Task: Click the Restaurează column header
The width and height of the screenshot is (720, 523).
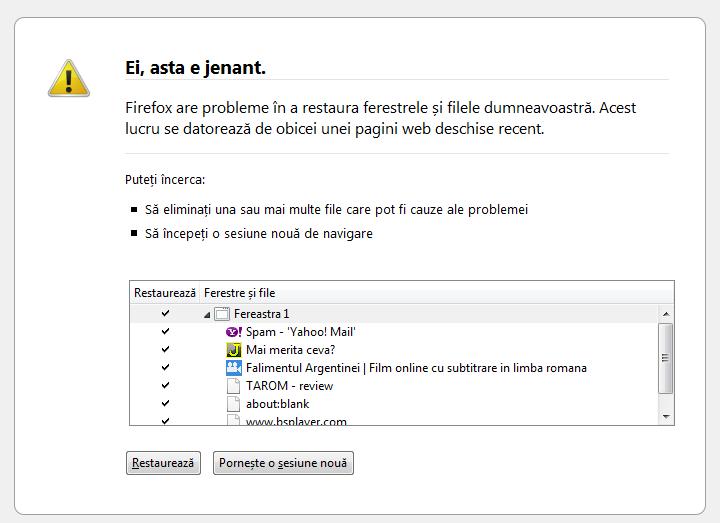Action: click(x=165, y=293)
